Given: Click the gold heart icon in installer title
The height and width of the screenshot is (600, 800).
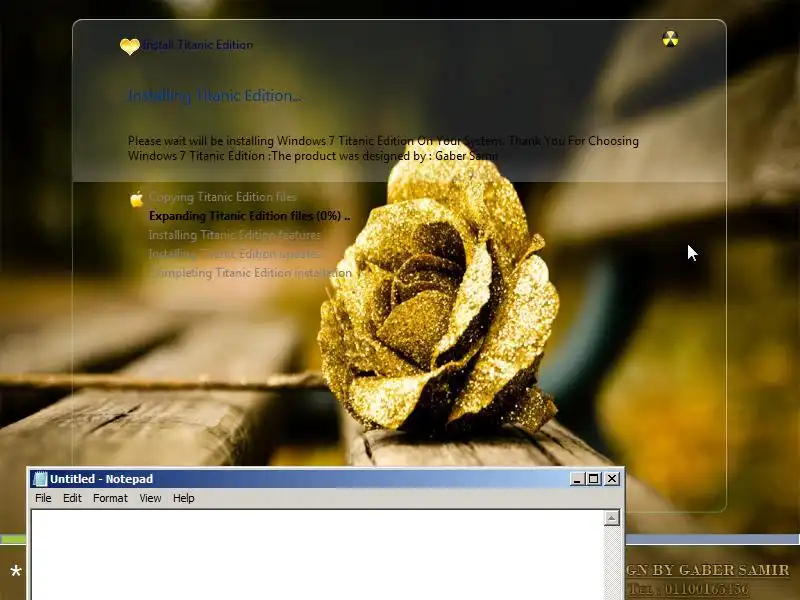Looking at the screenshot, I should click(130, 46).
